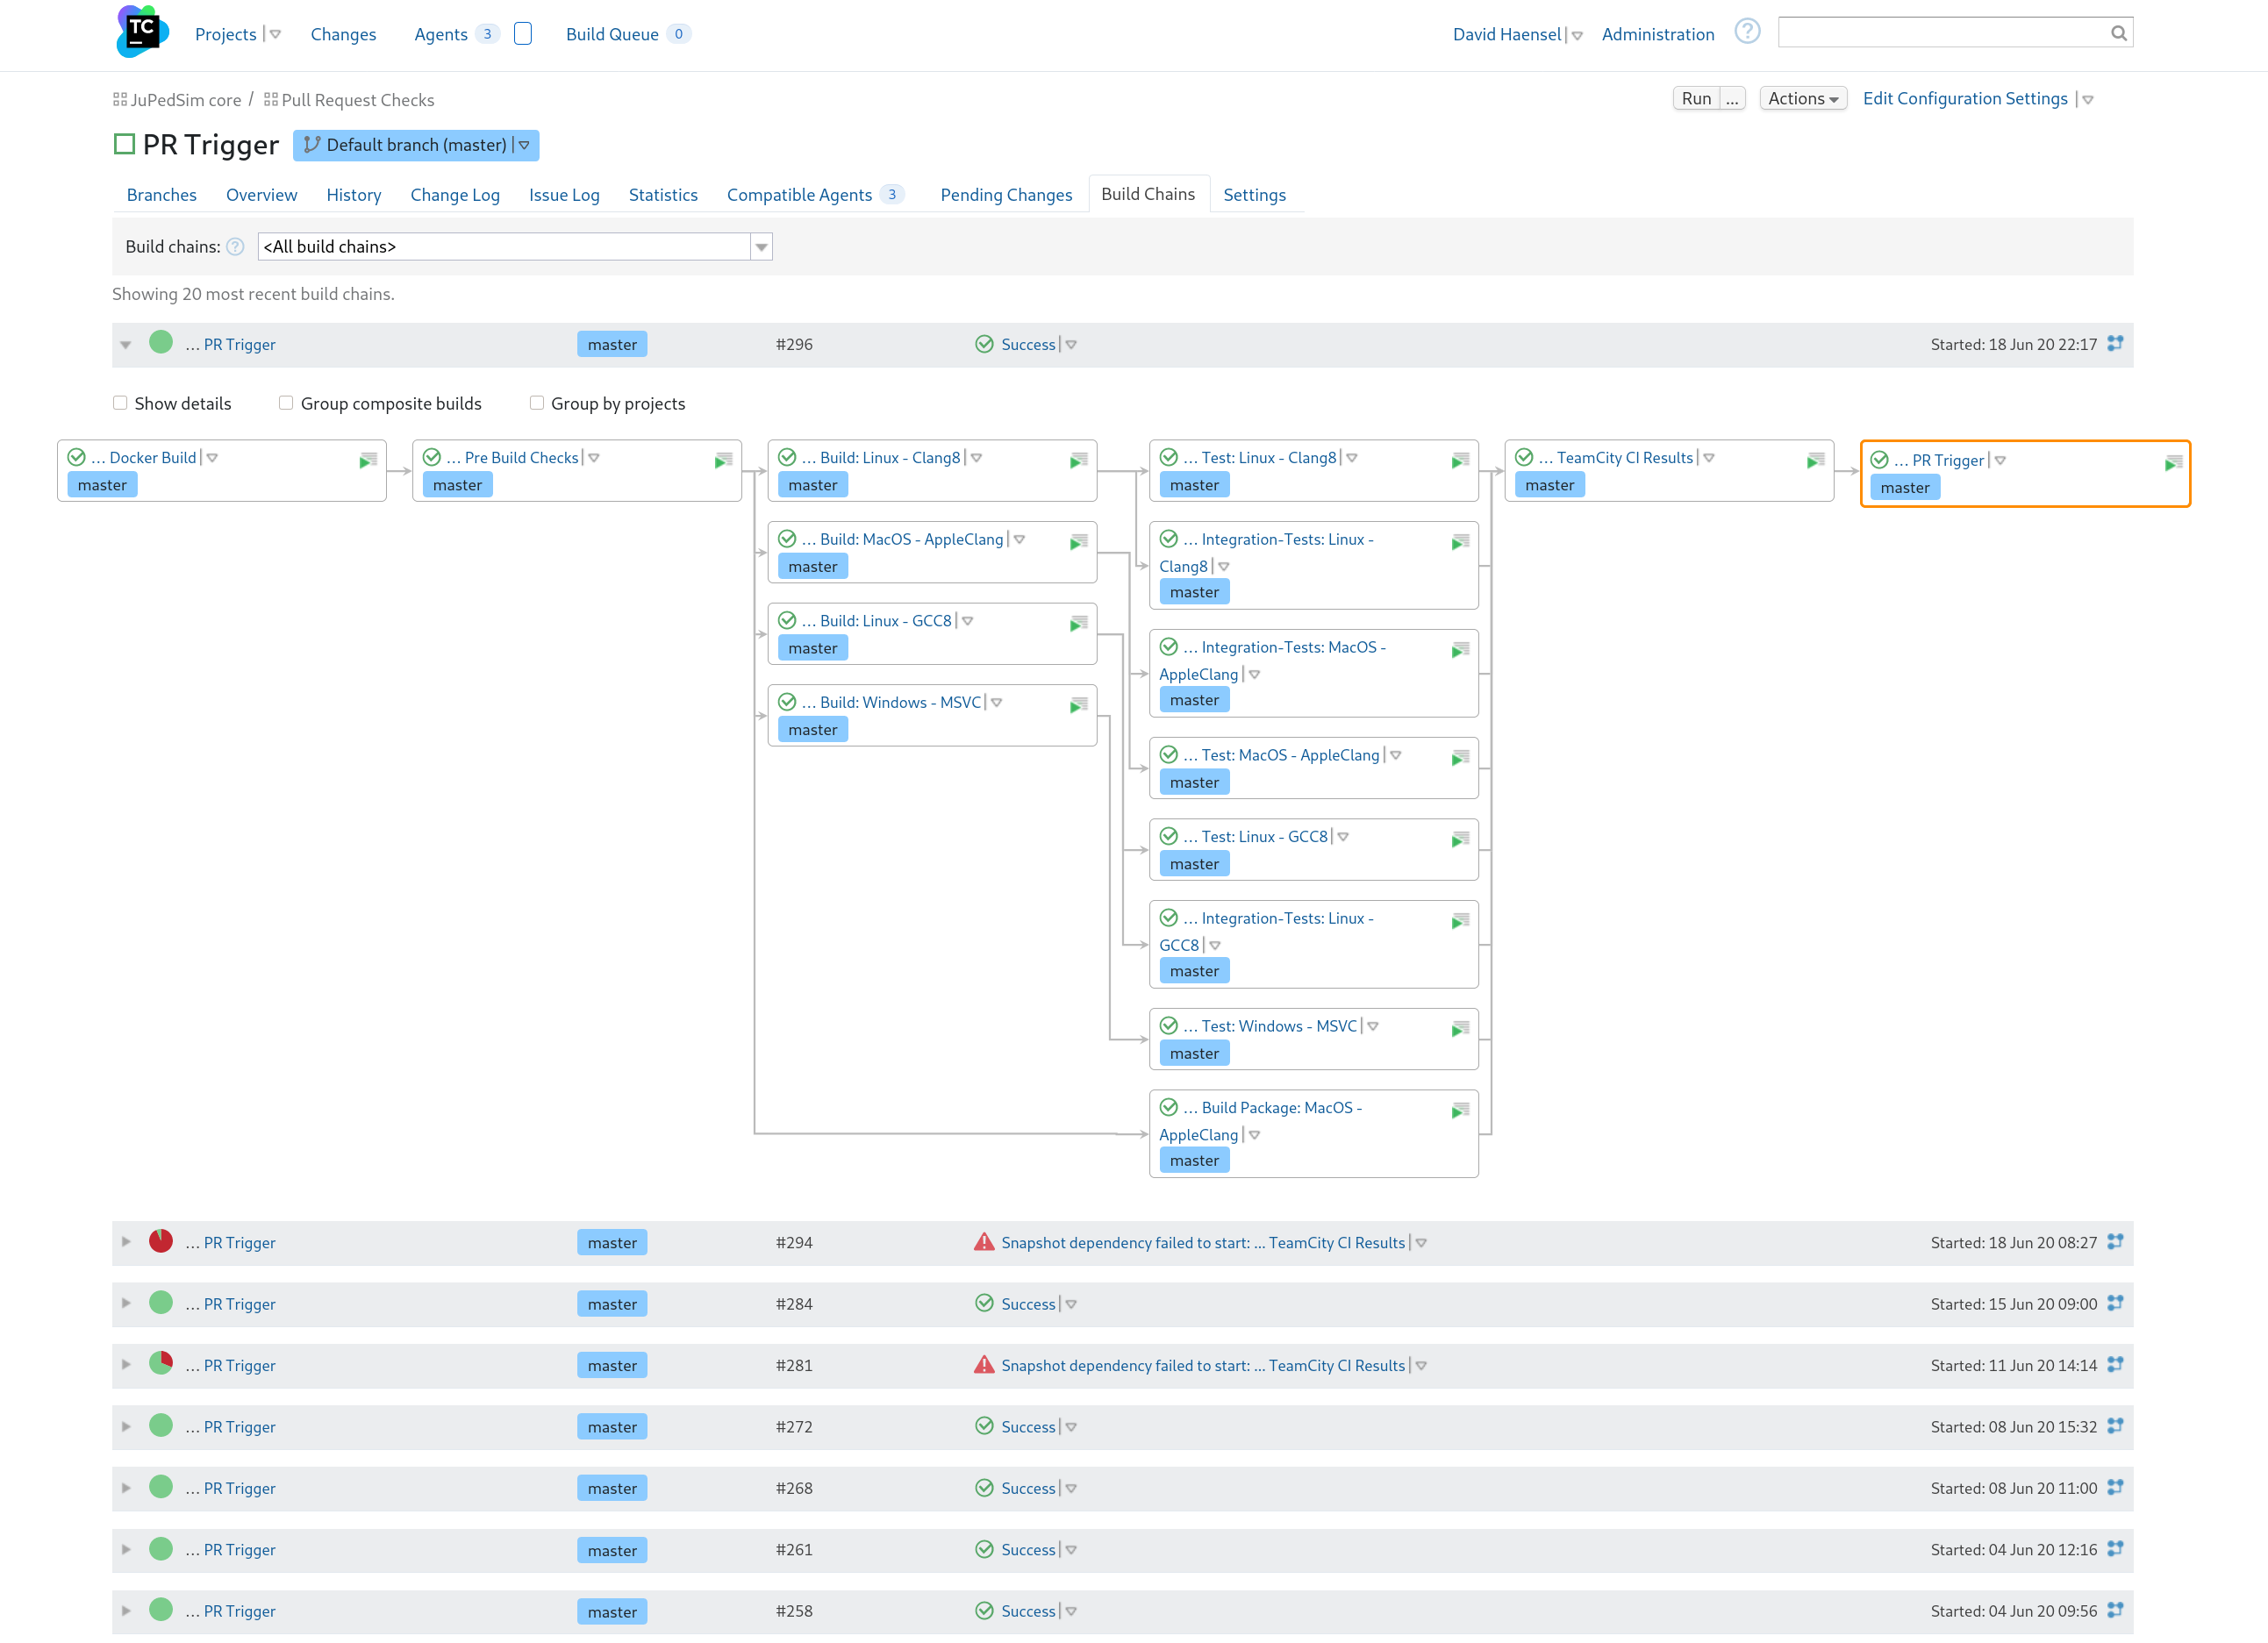Screen dimensions: 2268x1643
Task: Go to Pull Request Checks breadcrumb
Action: click(x=357, y=100)
